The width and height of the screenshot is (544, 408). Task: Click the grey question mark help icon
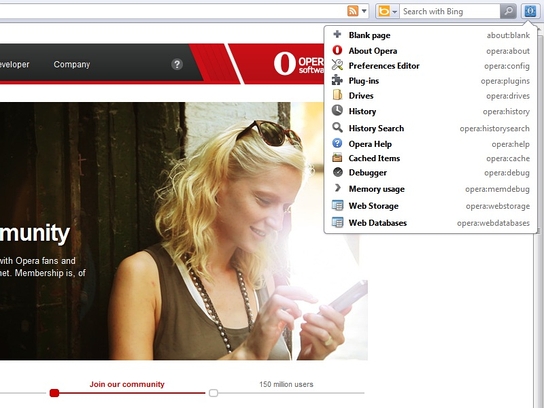[177, 64]
